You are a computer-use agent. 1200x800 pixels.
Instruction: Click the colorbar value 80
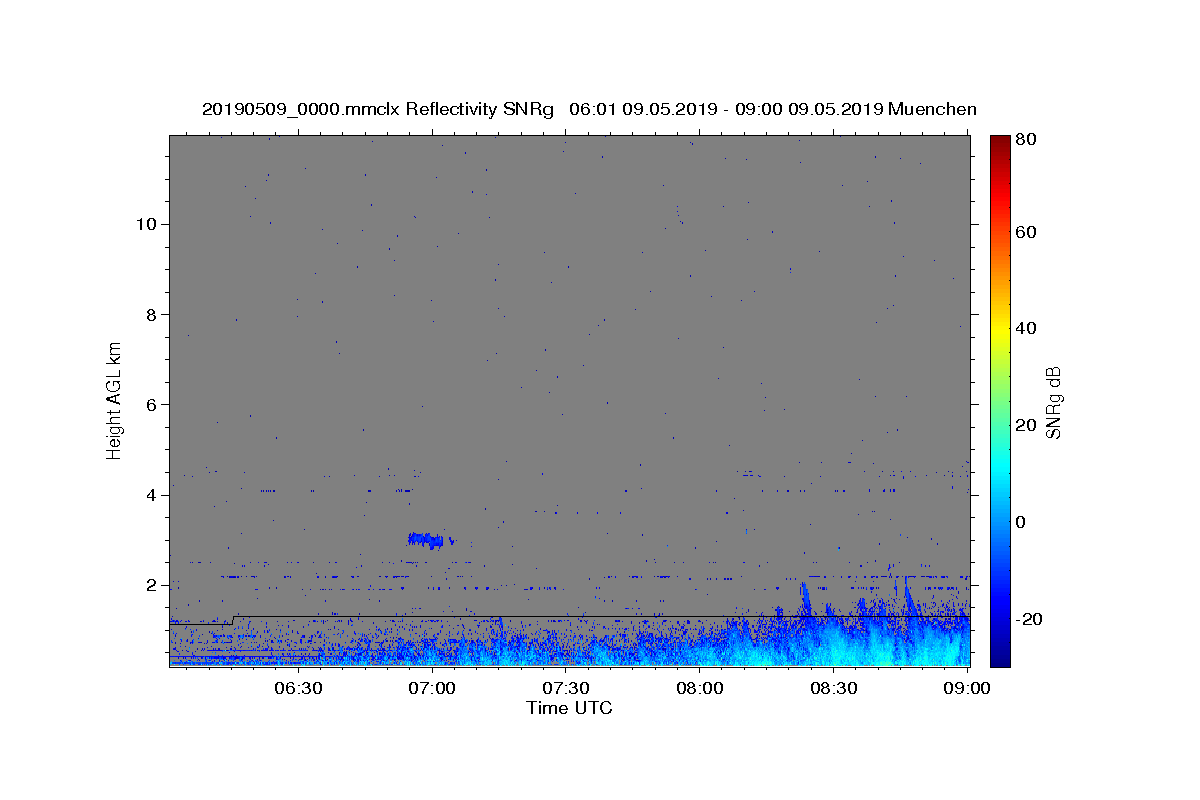pyautogui.click(x=1027, y=141)
